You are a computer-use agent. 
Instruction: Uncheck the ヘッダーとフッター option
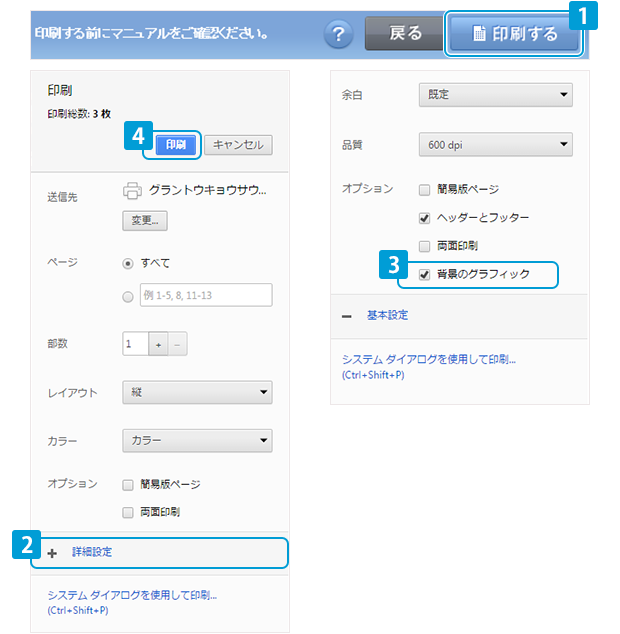(x=425, y=217)
